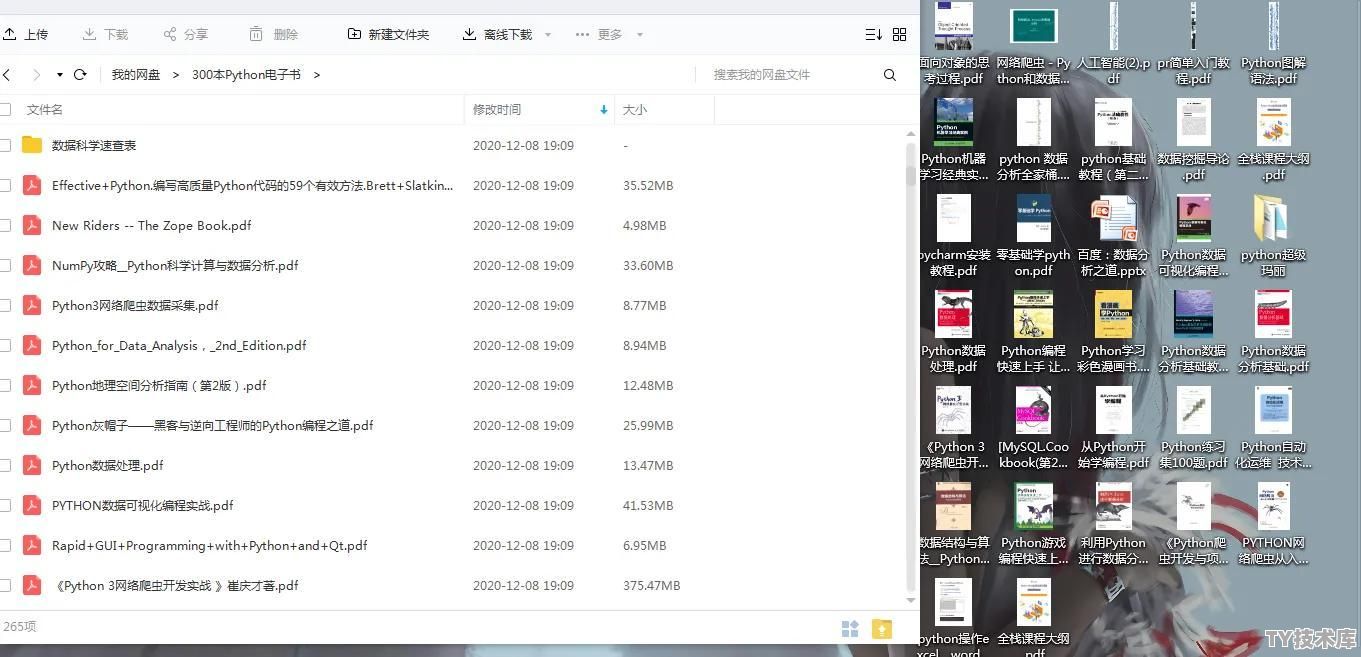The image size is (1361, 657).
Task: Click 300本Python电子书 in the breadcrumb
Action: coord(246,75)
